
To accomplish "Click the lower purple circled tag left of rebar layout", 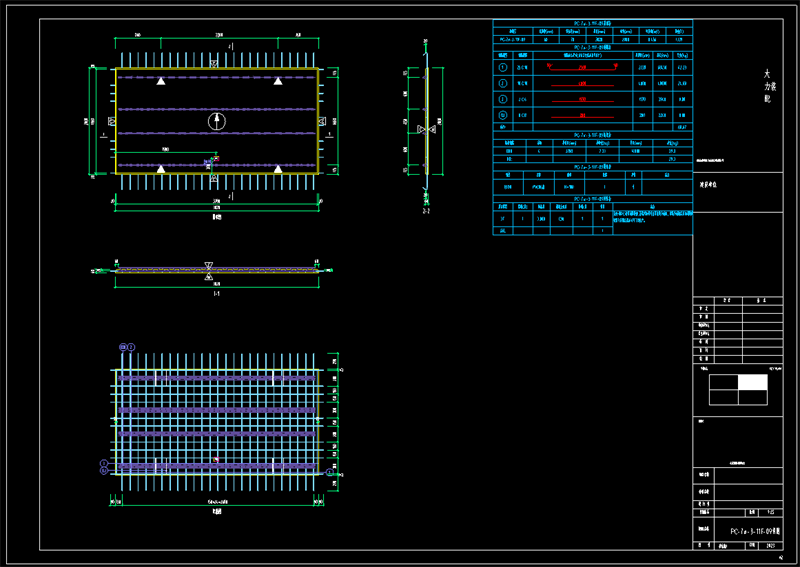I will [104, 471].
